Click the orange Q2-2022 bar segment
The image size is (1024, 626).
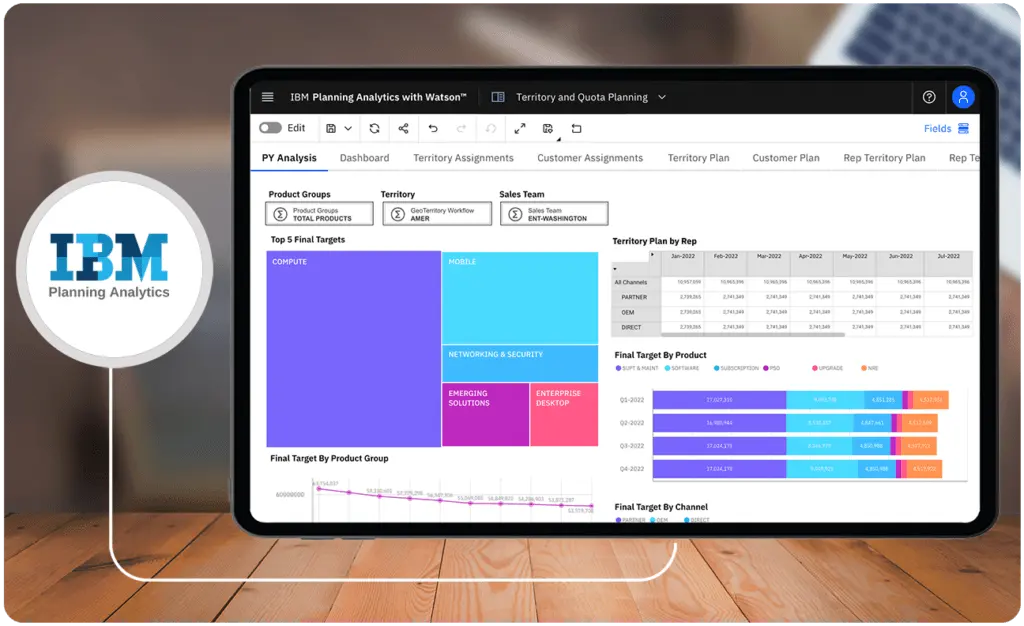point(920,422)
